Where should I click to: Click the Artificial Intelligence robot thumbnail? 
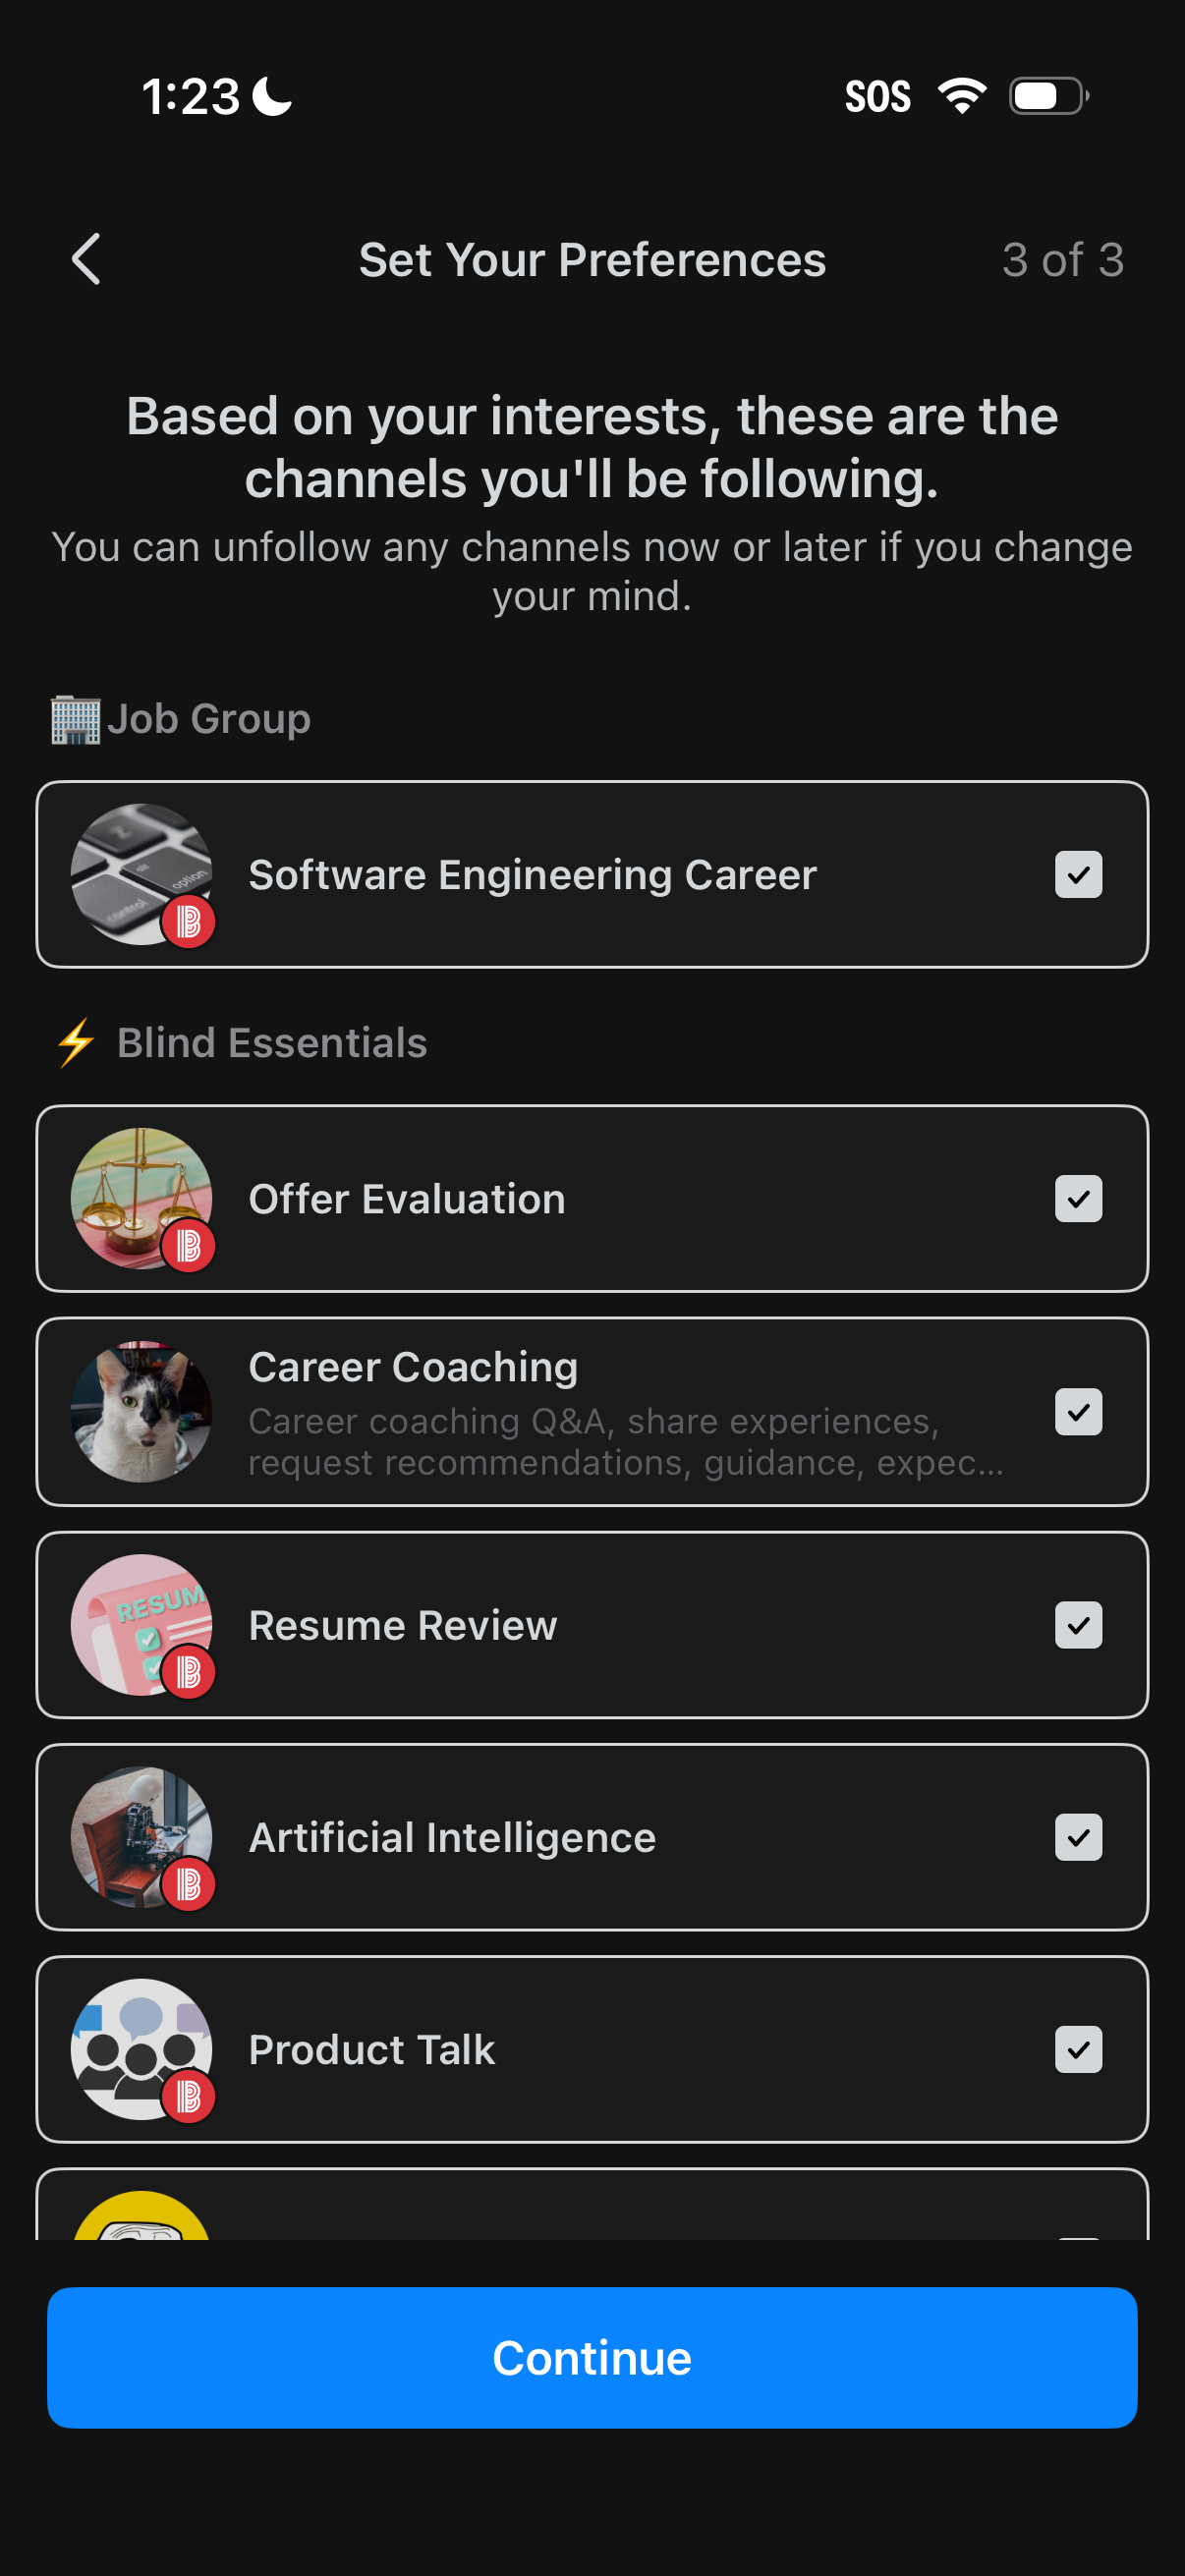[140, 1836]
